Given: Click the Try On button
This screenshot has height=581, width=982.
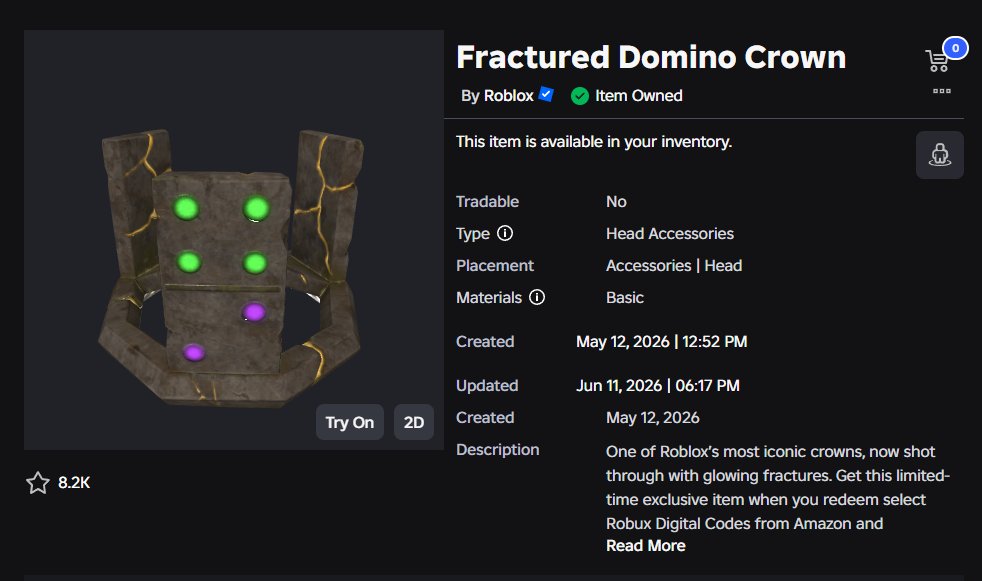Looking at the screenshot, I should 349,423.
